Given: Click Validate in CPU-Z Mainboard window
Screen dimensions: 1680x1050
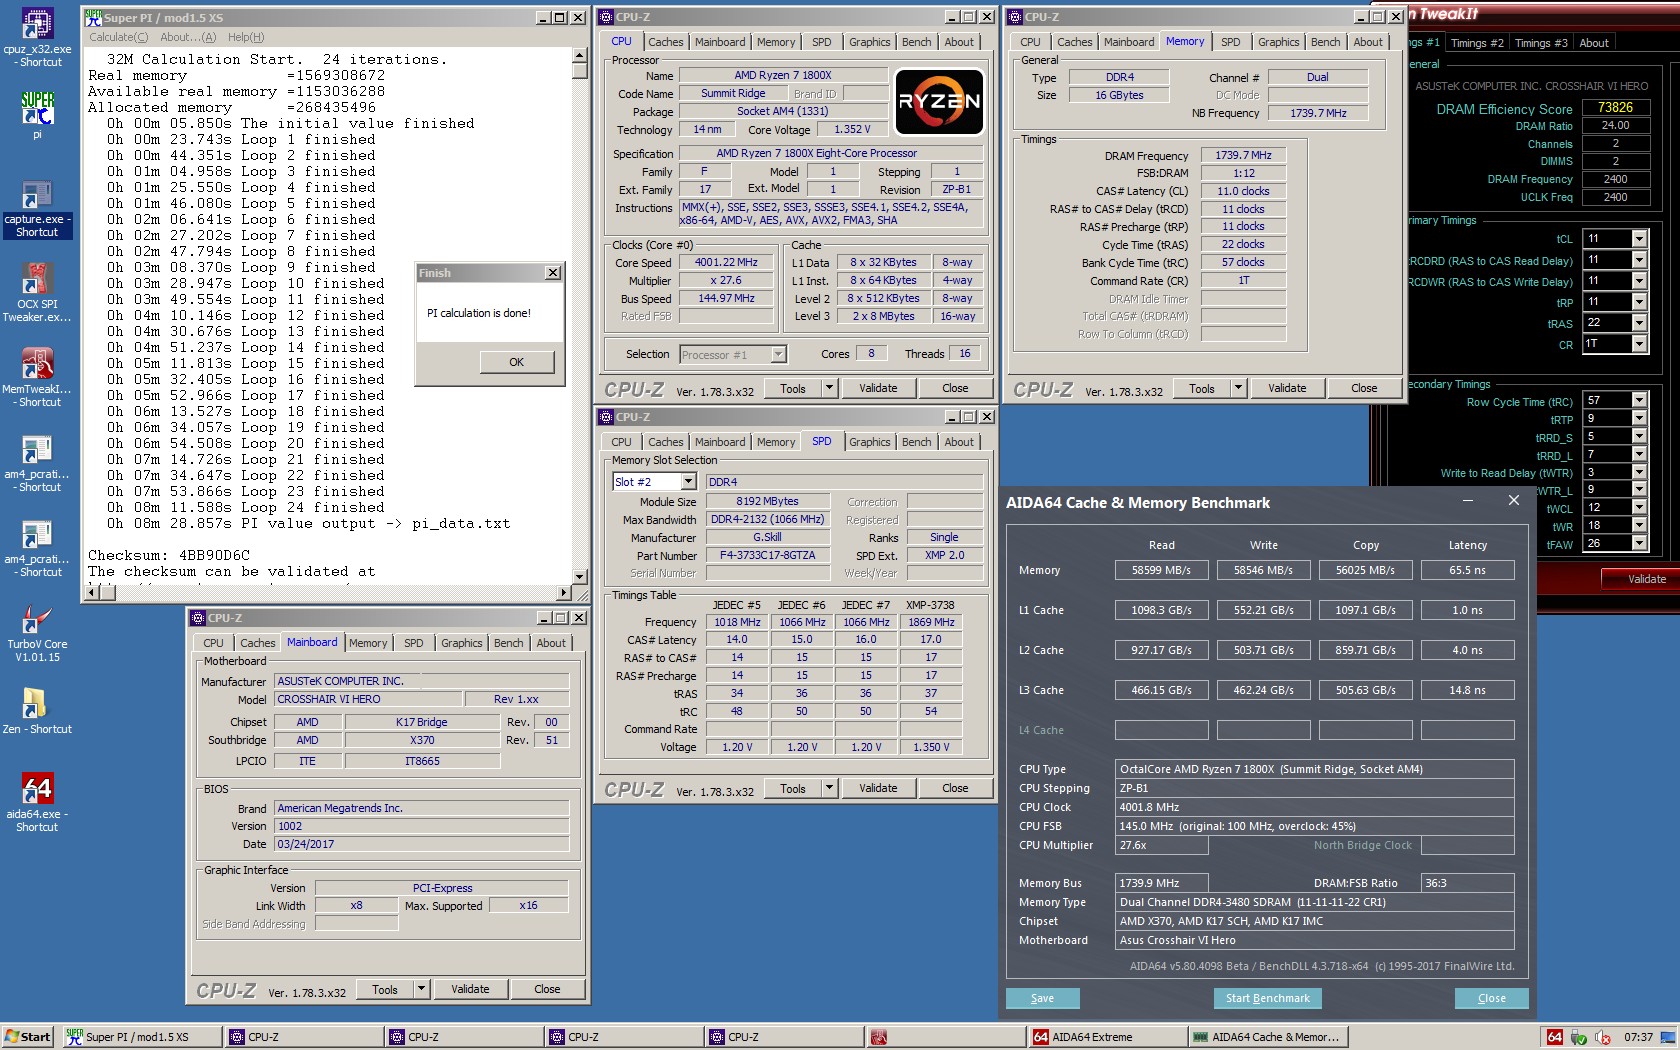Looking at the screenshot, I should [470, 989].
